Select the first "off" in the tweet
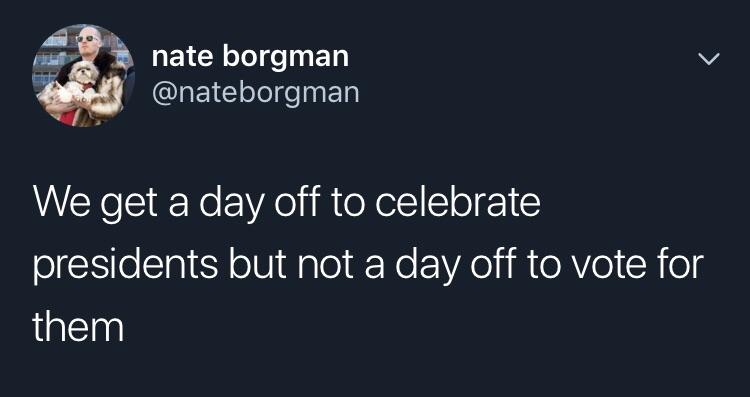The width and height of the screenshot is (750, 397). coord(297,202)
